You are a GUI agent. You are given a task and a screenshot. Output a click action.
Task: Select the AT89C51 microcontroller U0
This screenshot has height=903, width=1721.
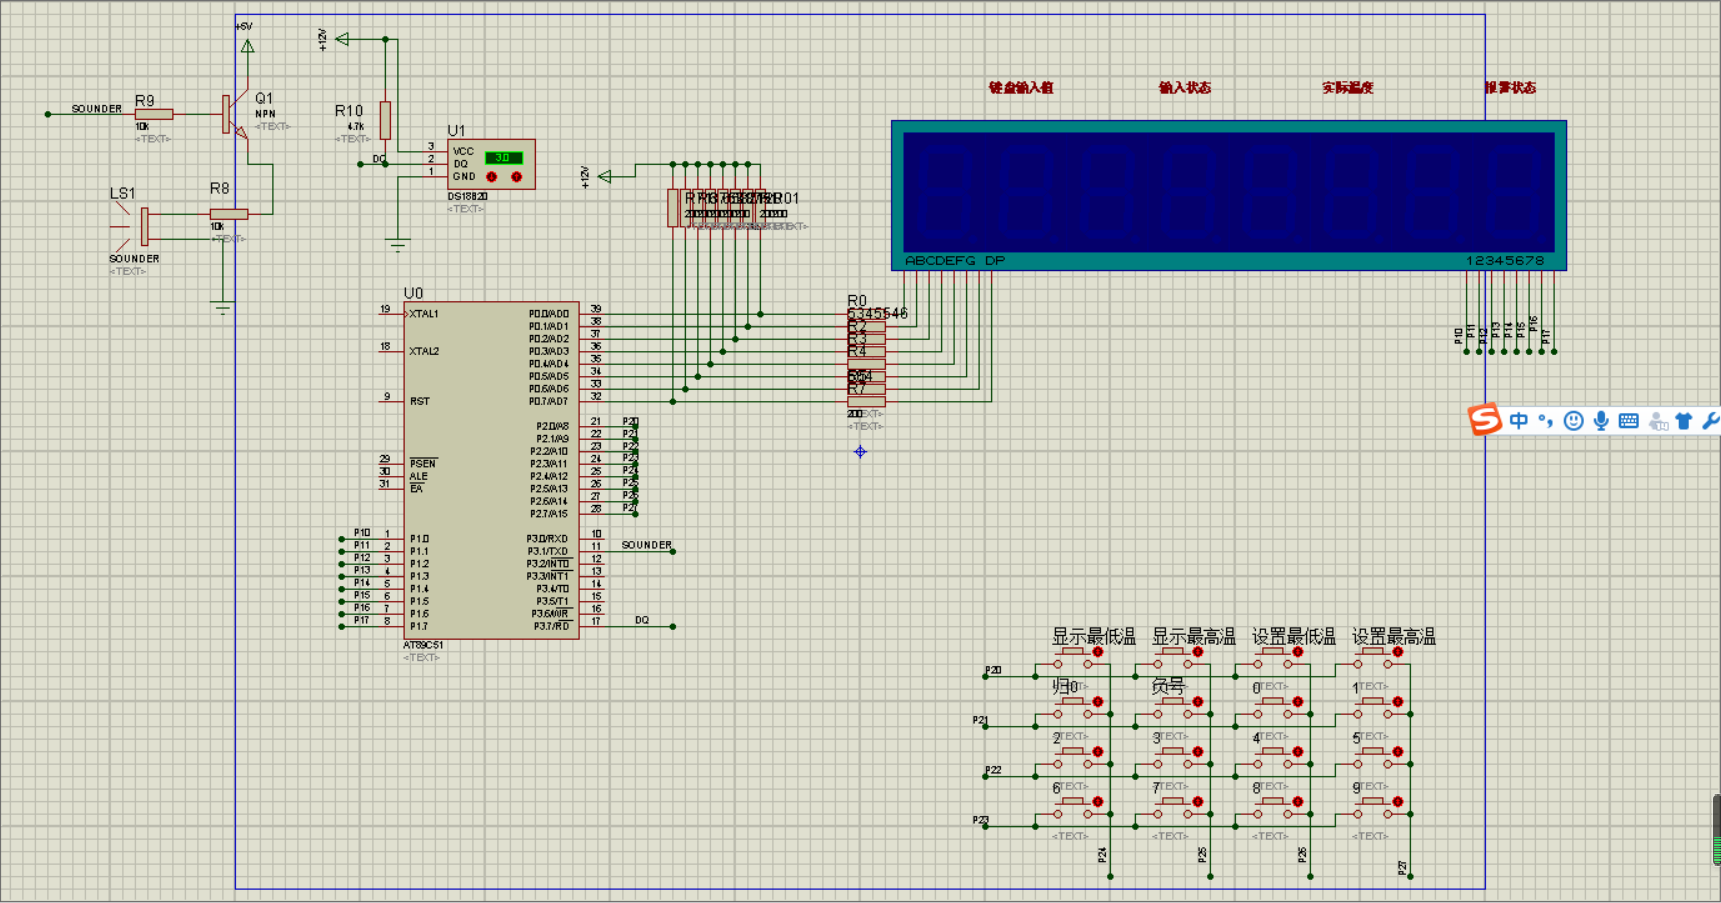coord(491,470)
